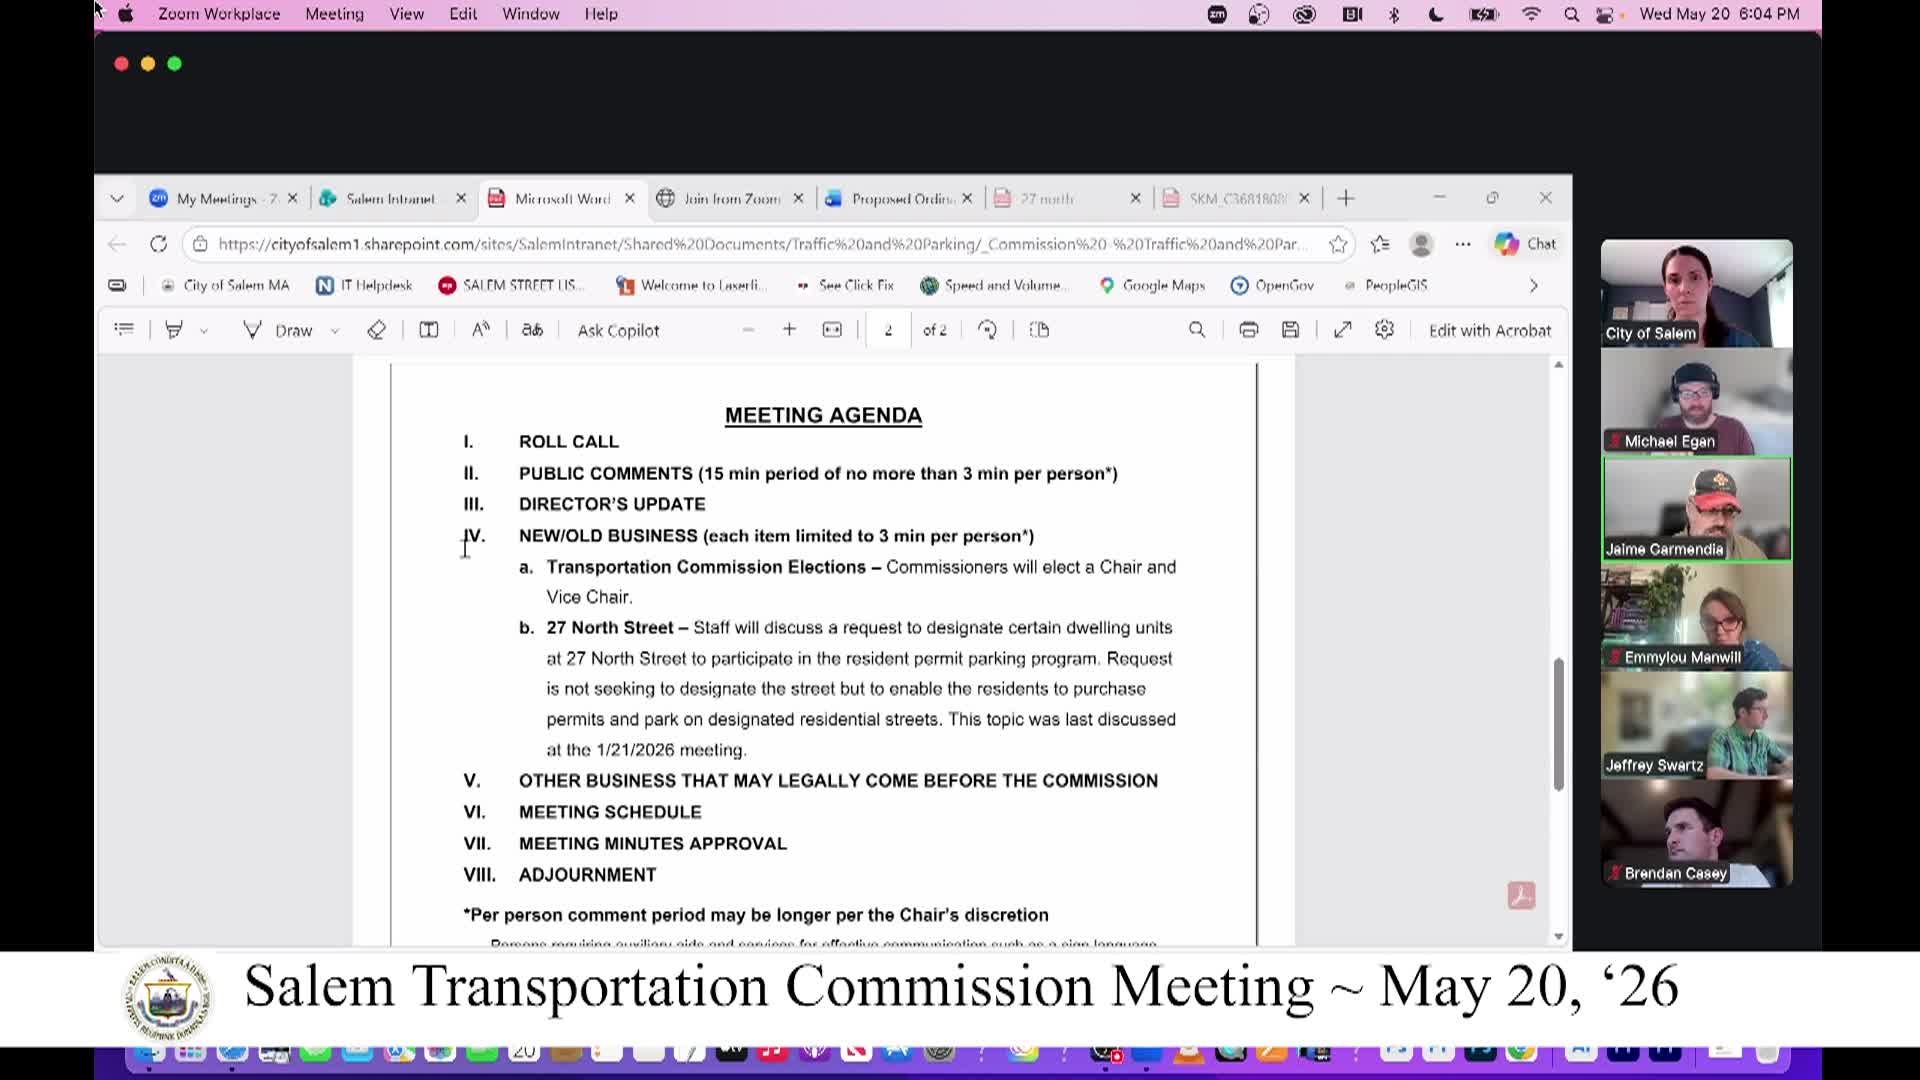Activate Read aloud in PDF toolbar
This screenshot has width=1920, height=1080.
[x=481, y=330]
